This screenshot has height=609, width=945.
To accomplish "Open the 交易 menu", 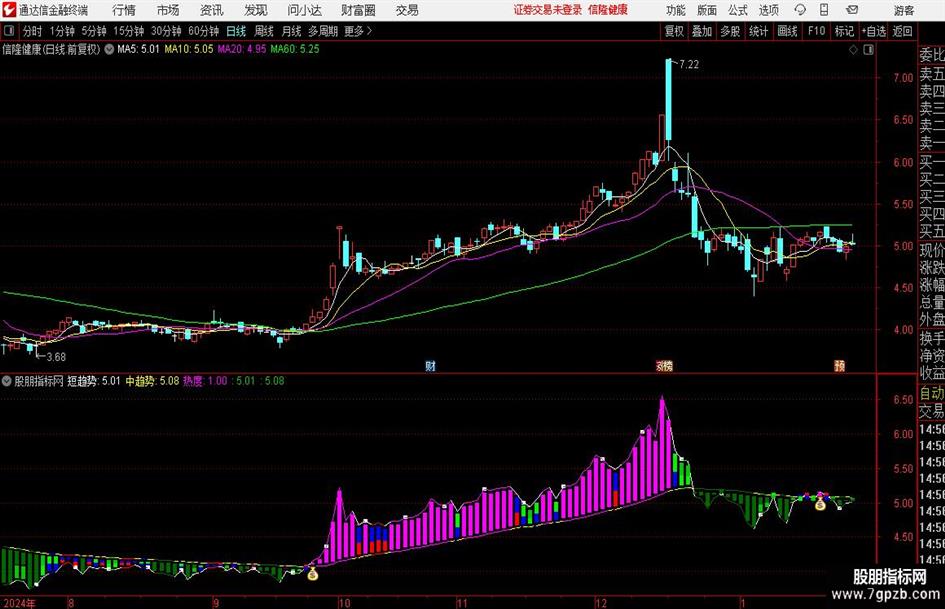I will pos(407,10).
